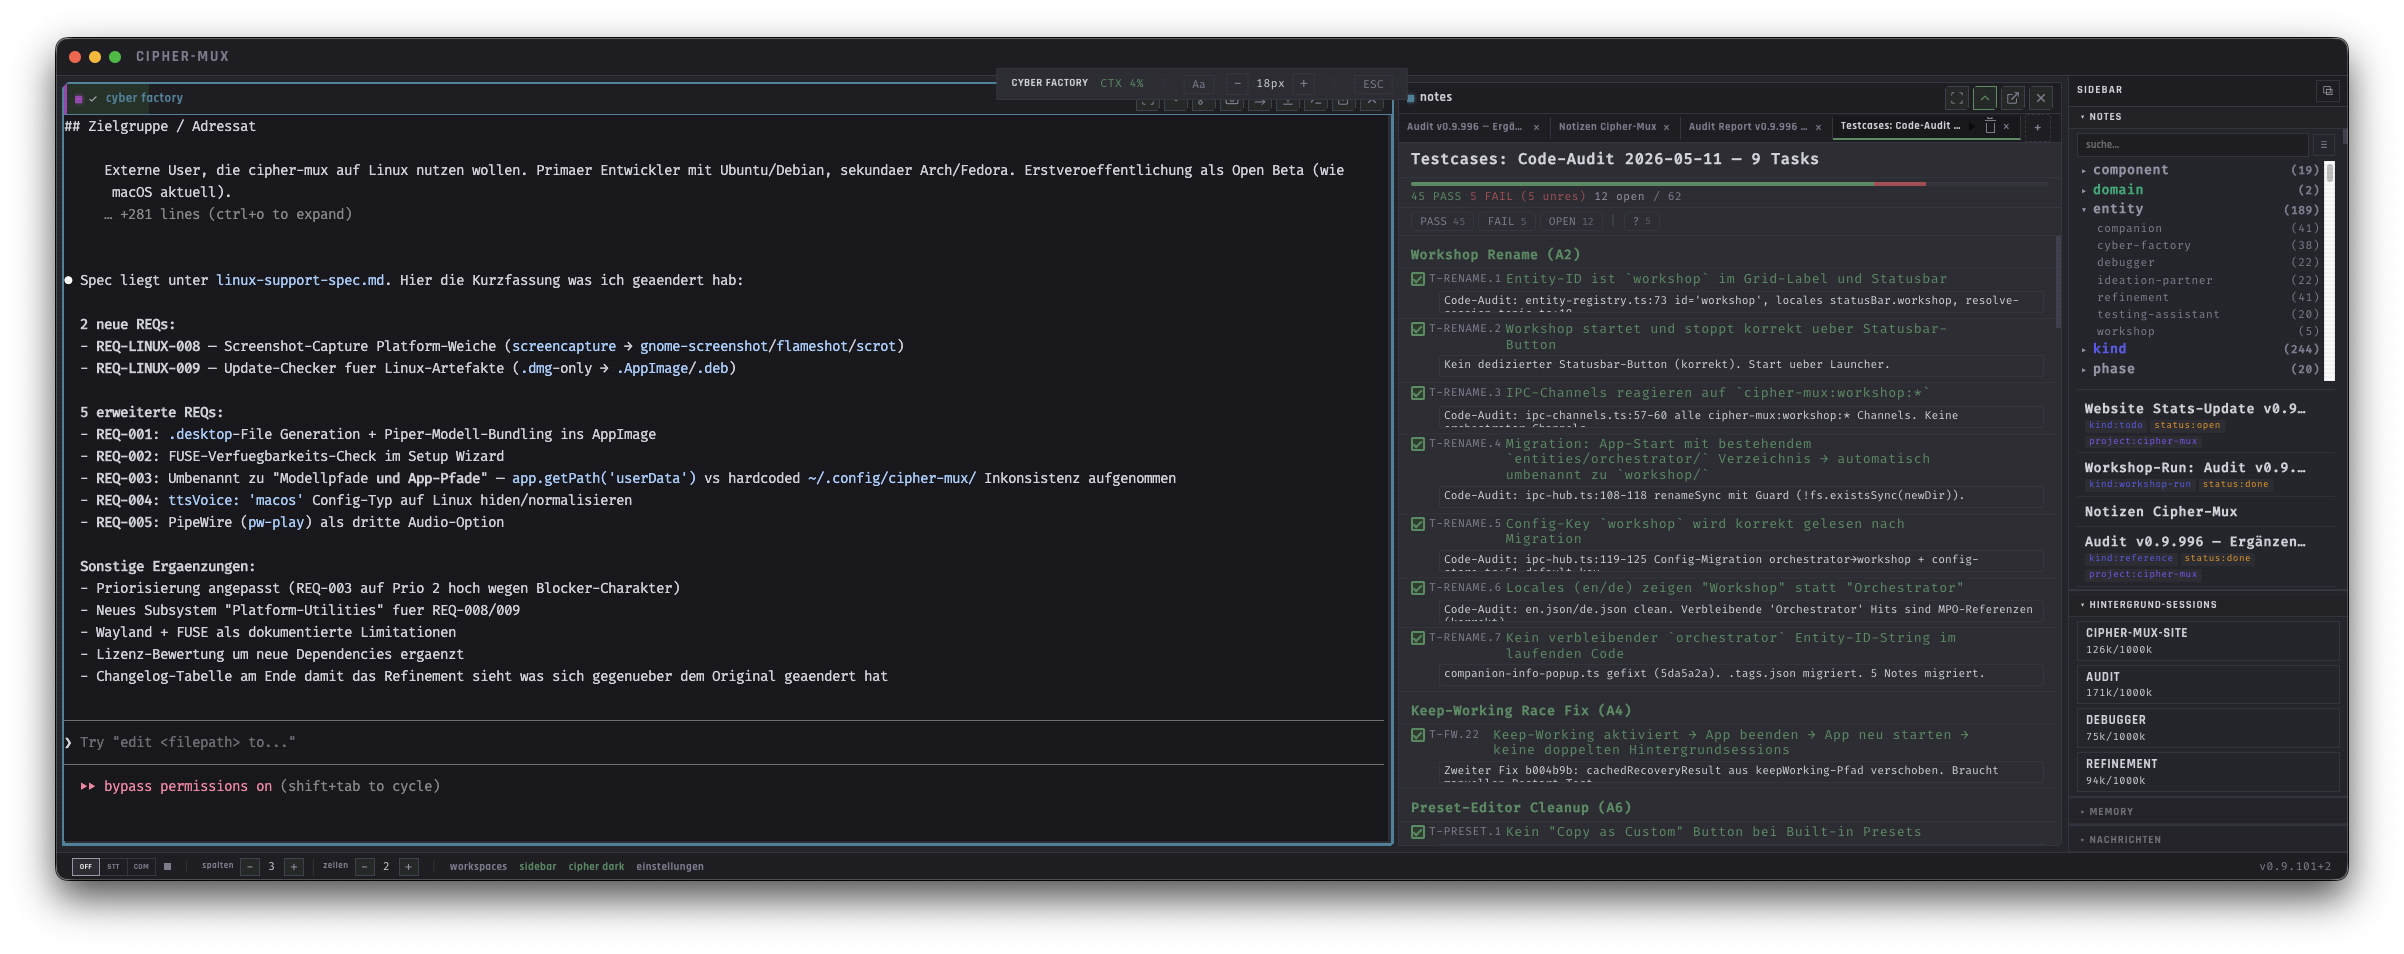
Task: Increase the zeilen row count
Action: pos(408,867)
